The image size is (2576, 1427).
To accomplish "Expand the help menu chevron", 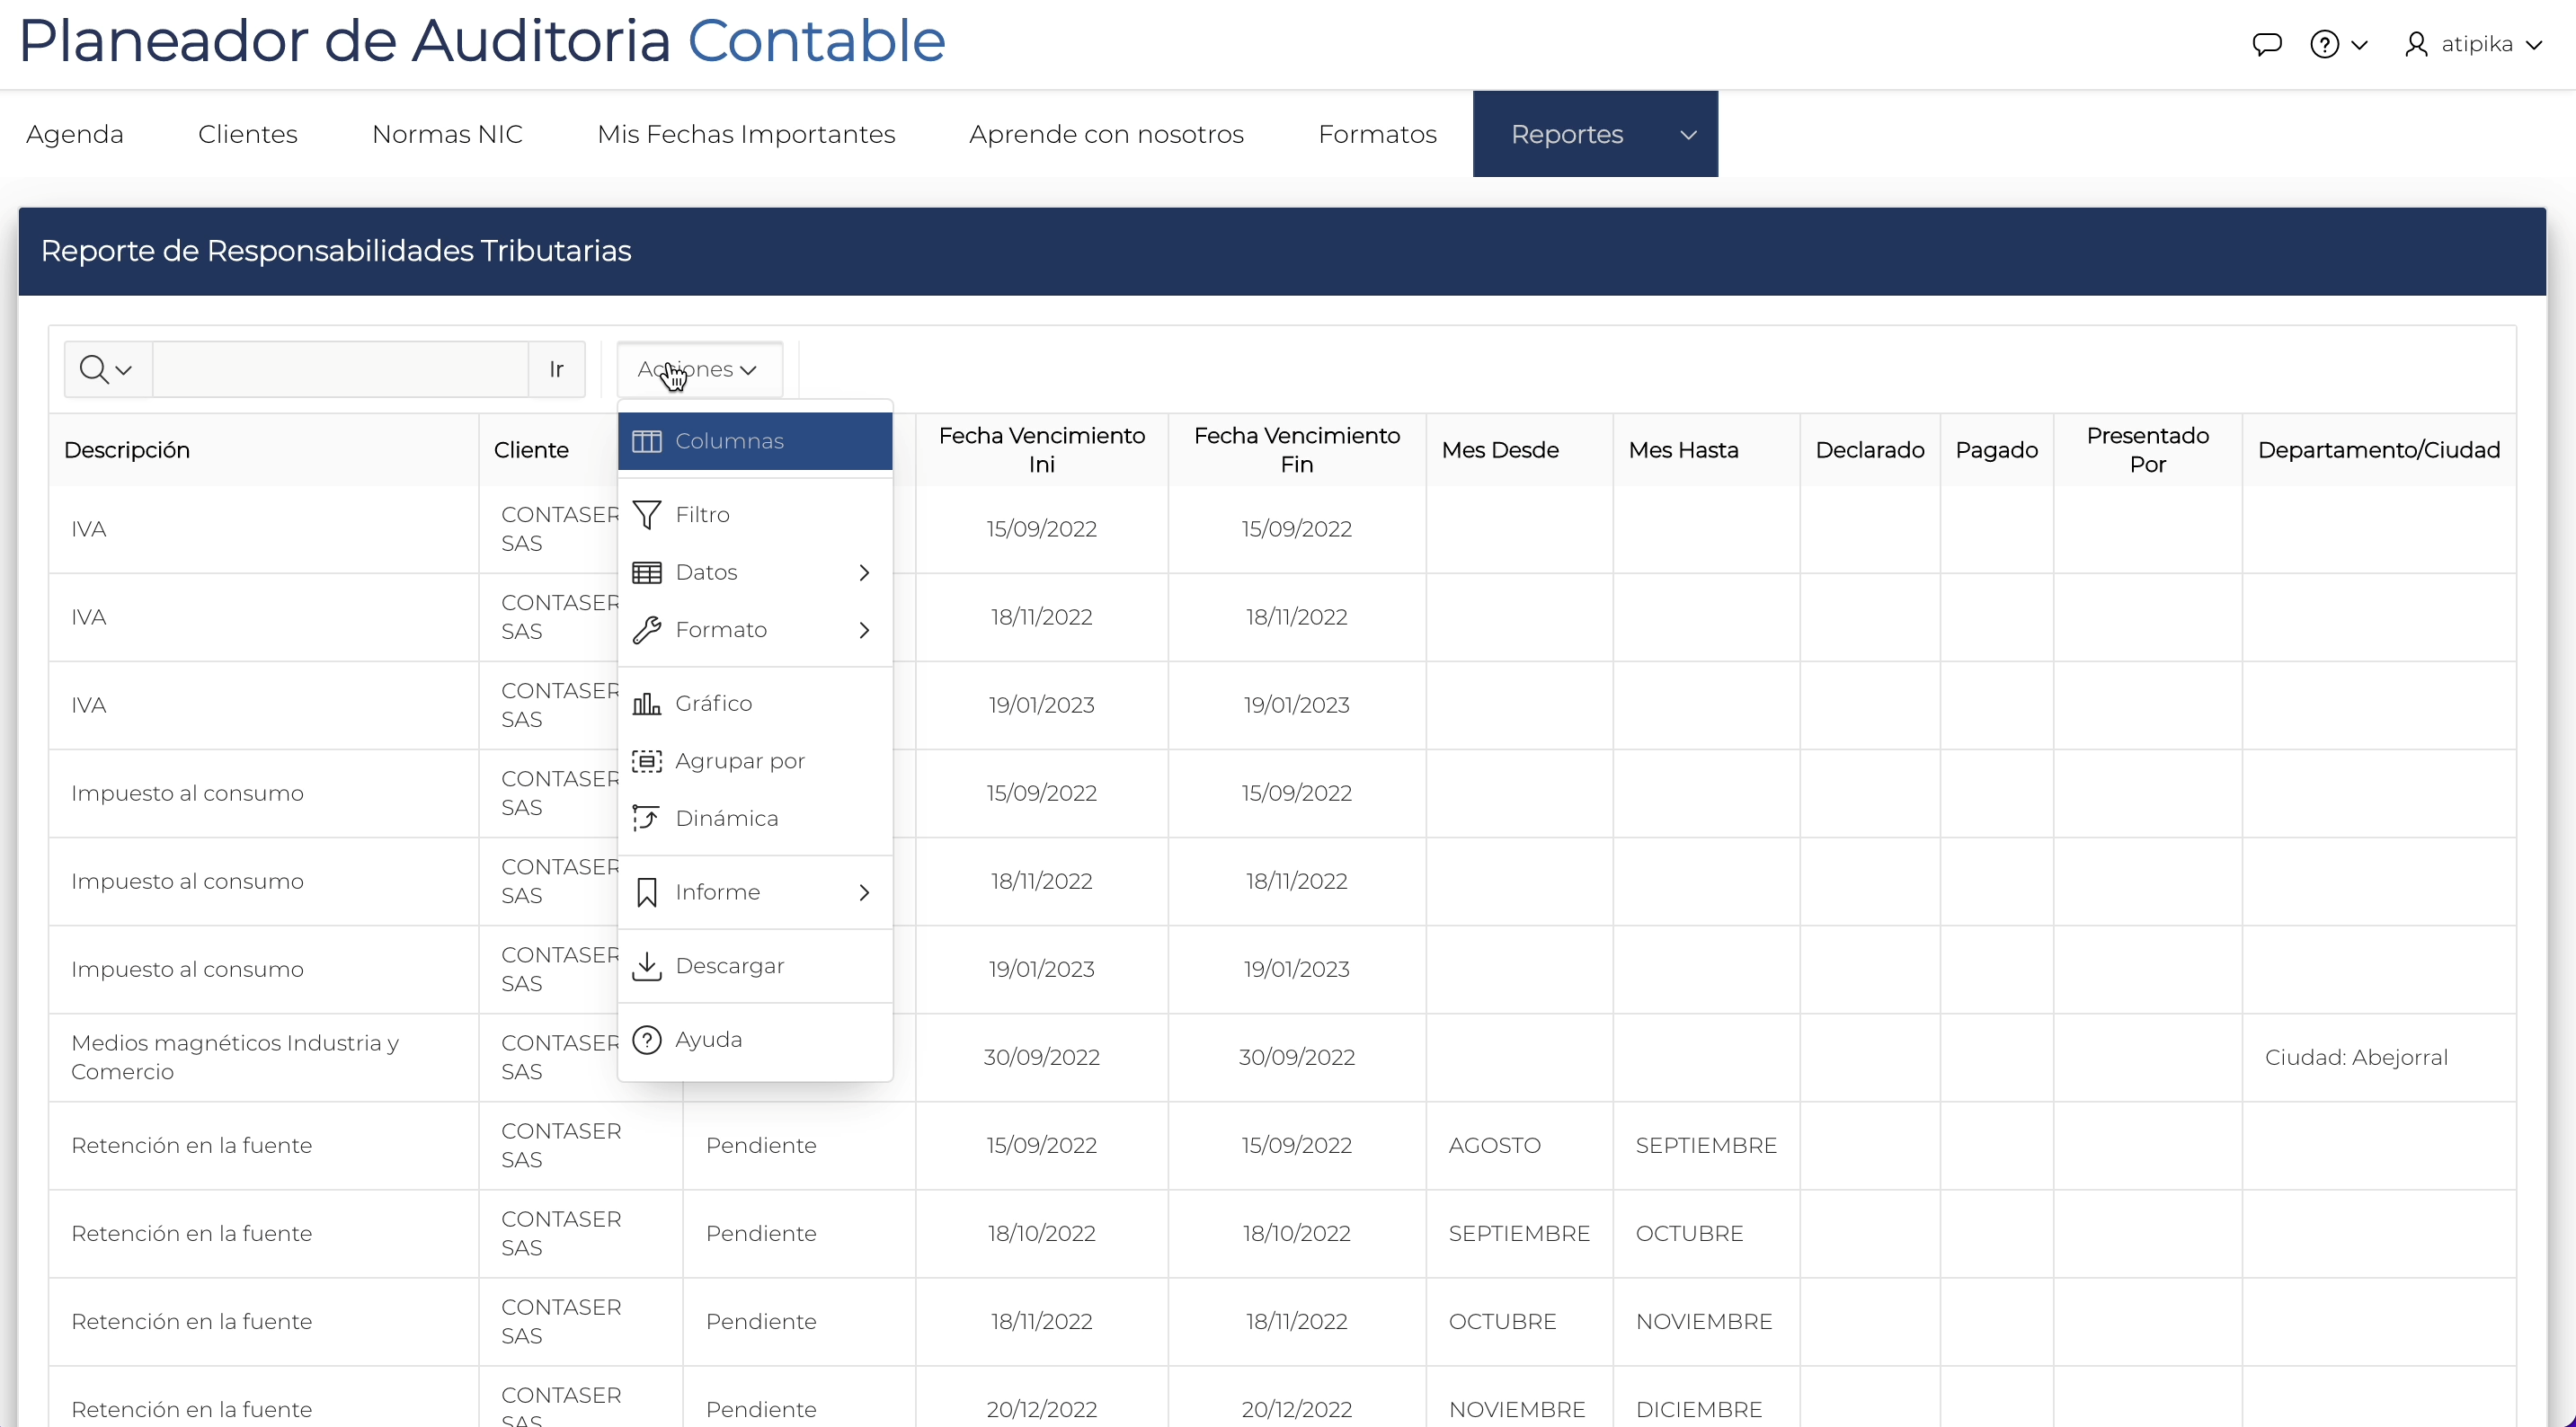I will (2359, 45).
